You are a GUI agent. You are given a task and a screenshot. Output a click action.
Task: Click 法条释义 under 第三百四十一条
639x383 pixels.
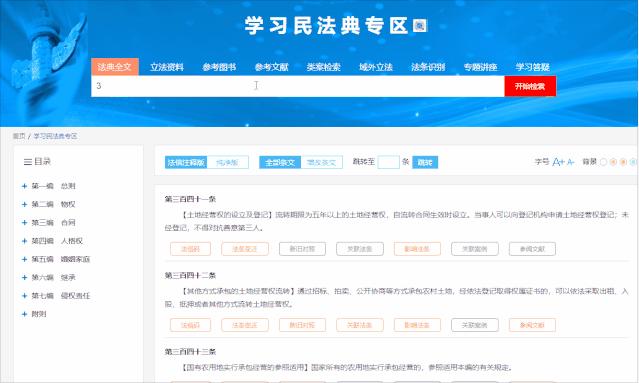[x=245, y=249]
